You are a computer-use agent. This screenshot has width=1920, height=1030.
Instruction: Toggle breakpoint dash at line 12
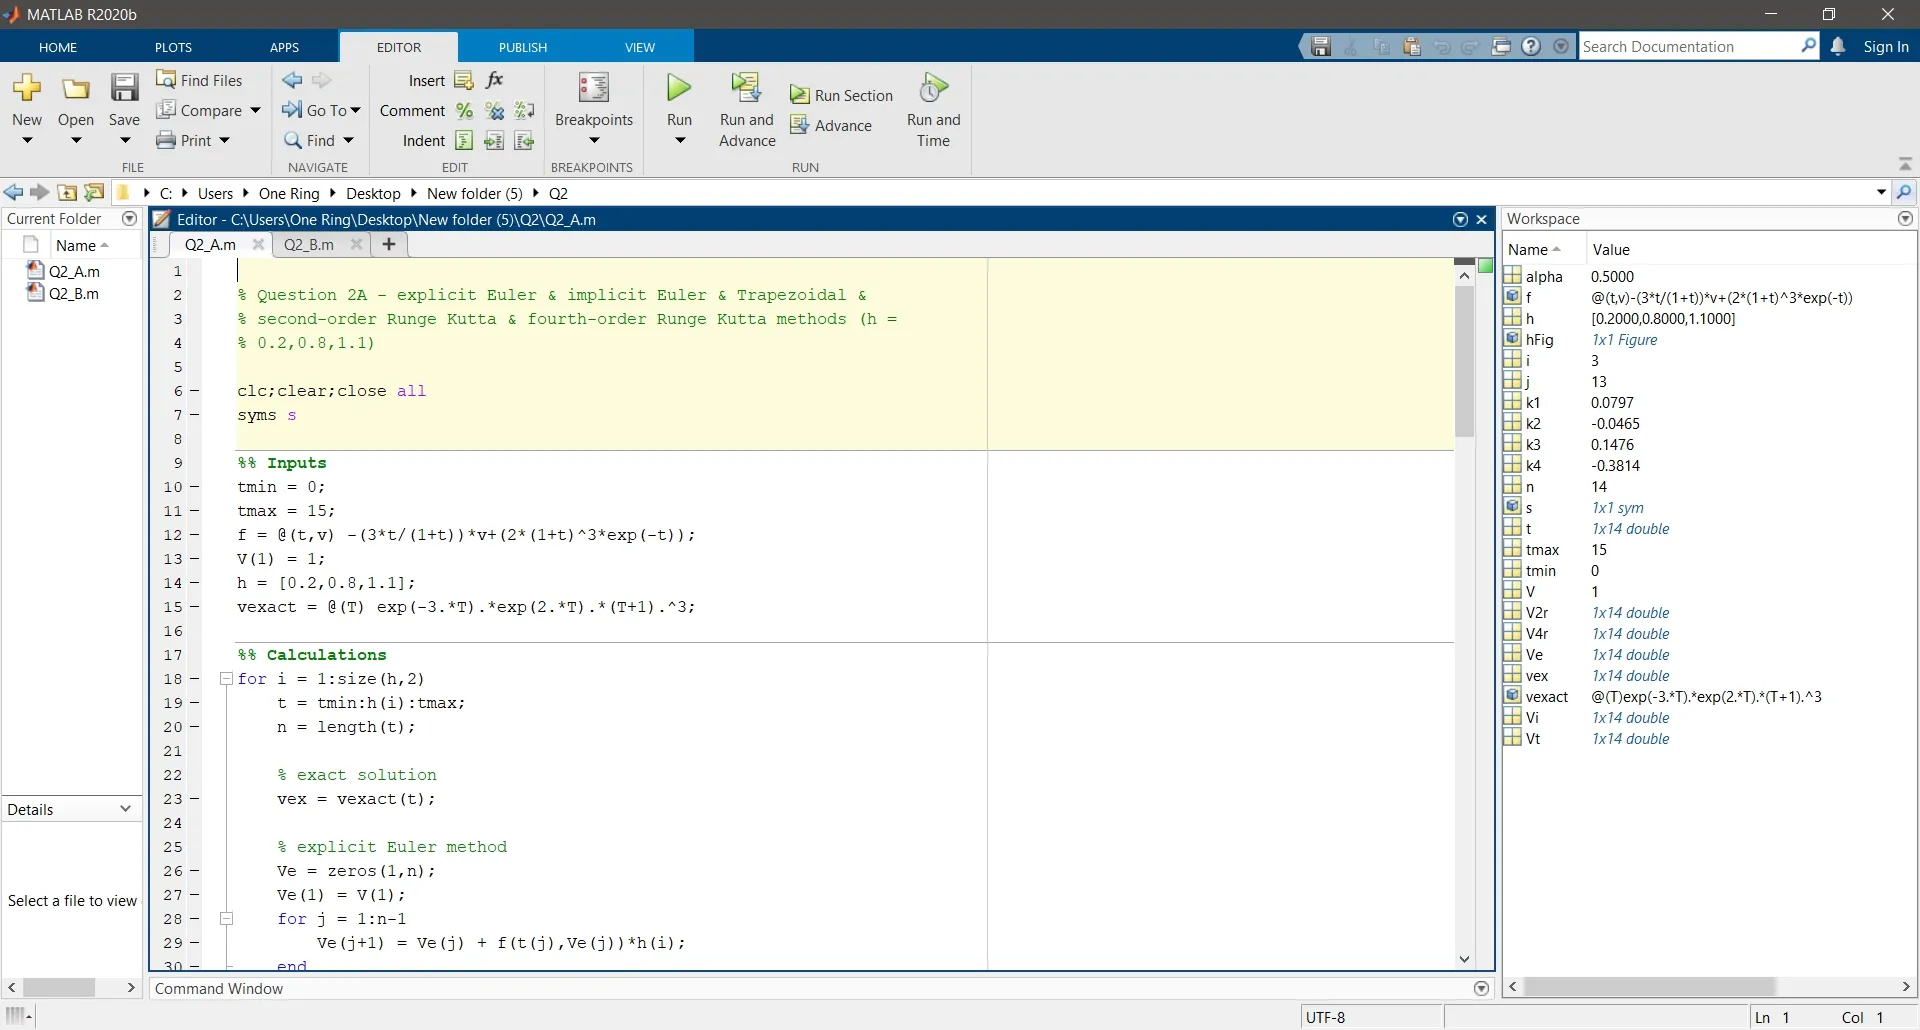pos(194,535)
